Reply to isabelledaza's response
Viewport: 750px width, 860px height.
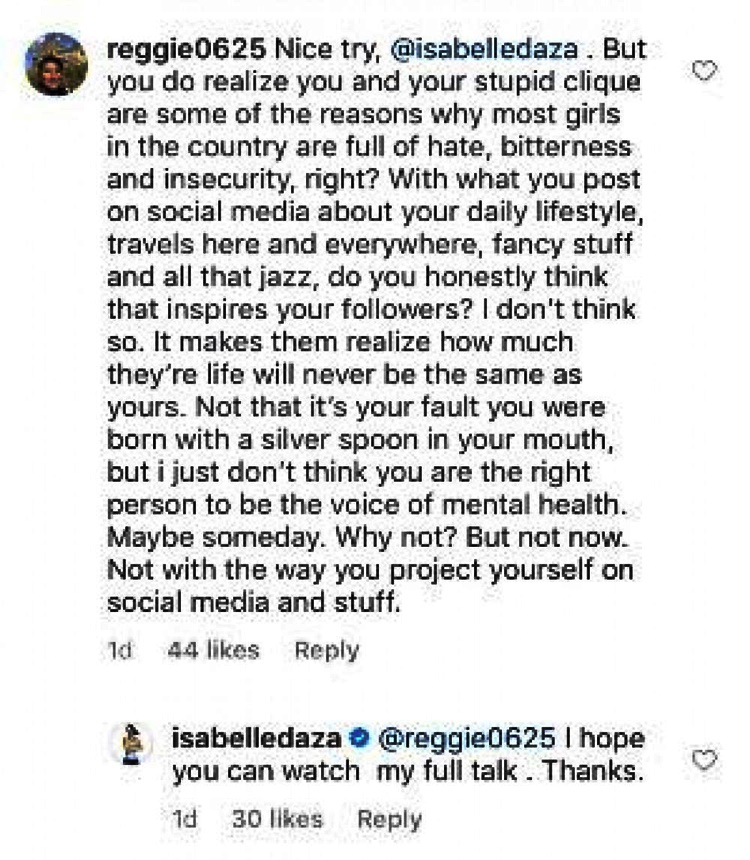389,819
